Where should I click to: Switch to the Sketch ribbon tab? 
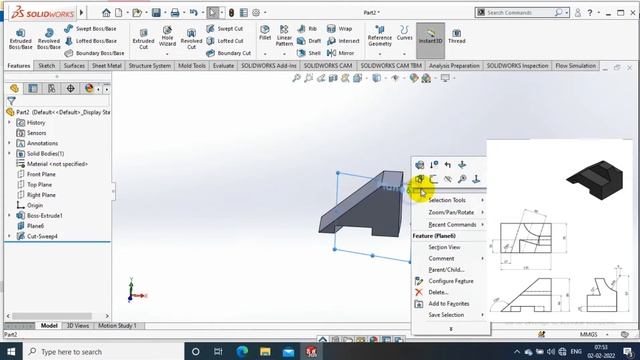click(47, 66)
